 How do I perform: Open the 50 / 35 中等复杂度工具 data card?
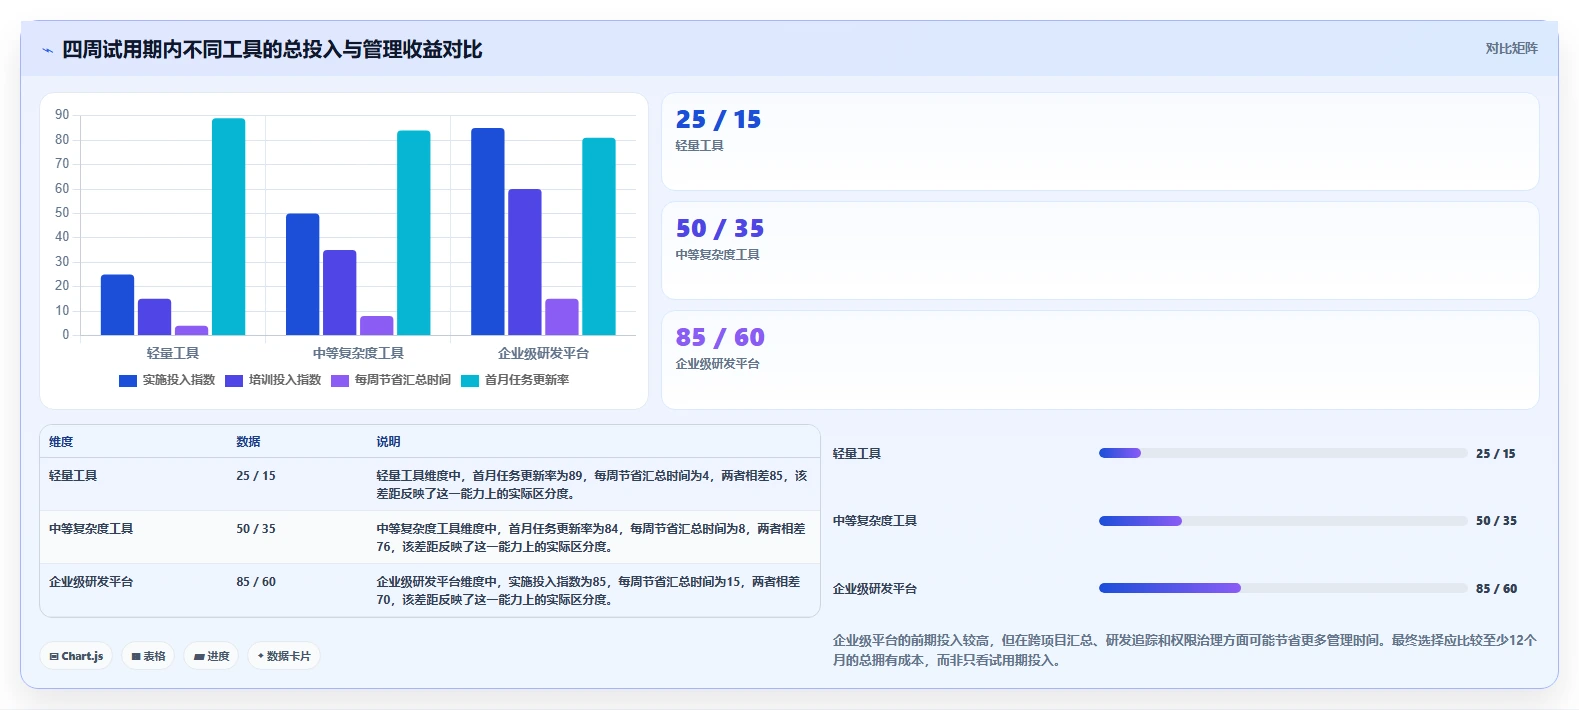(x=1100, y=250)
